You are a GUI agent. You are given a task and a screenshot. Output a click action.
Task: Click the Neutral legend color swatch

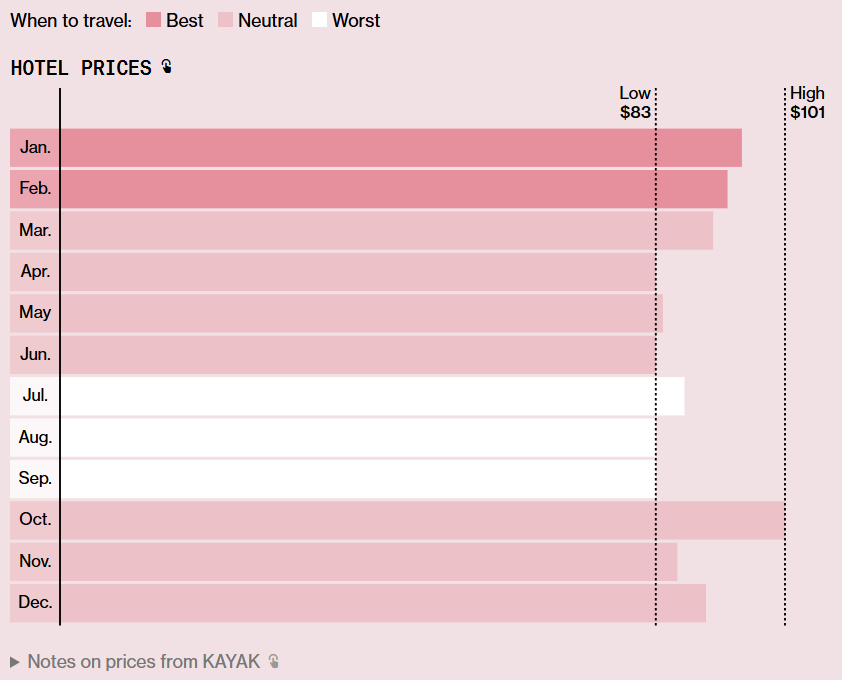click(225, 20)
